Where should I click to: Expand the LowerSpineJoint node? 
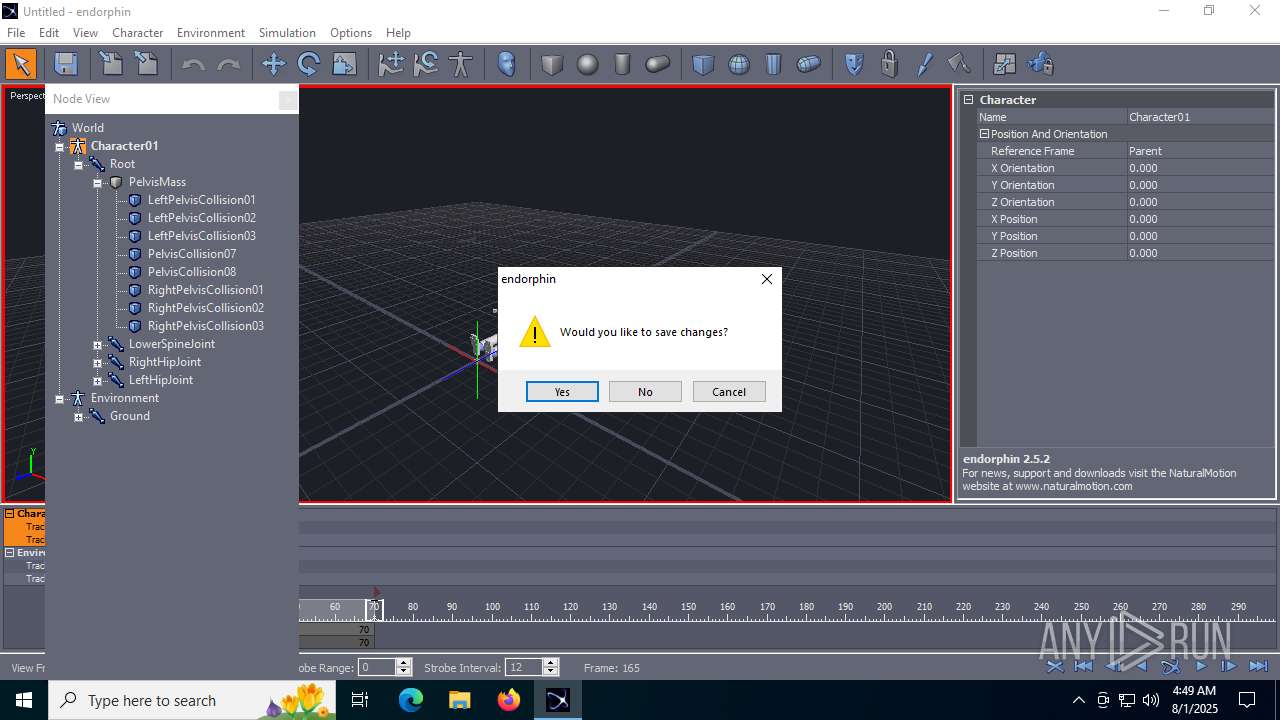[x=97, y=345]
